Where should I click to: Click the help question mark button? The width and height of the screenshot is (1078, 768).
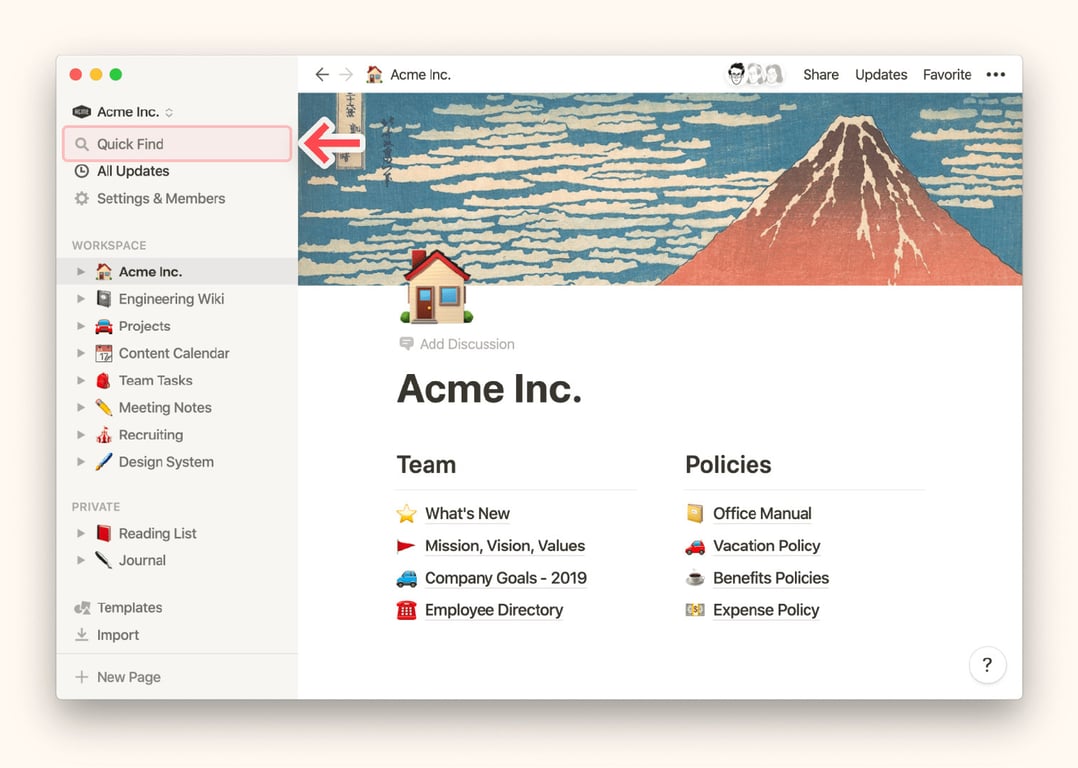tap(986, 665)
